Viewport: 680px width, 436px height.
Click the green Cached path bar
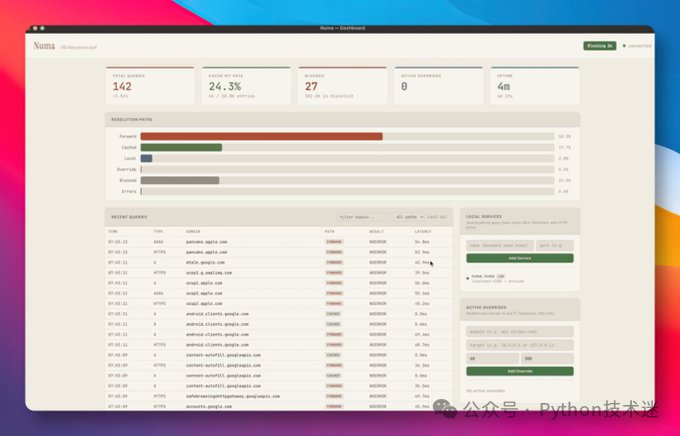click(x=181, y=148)
